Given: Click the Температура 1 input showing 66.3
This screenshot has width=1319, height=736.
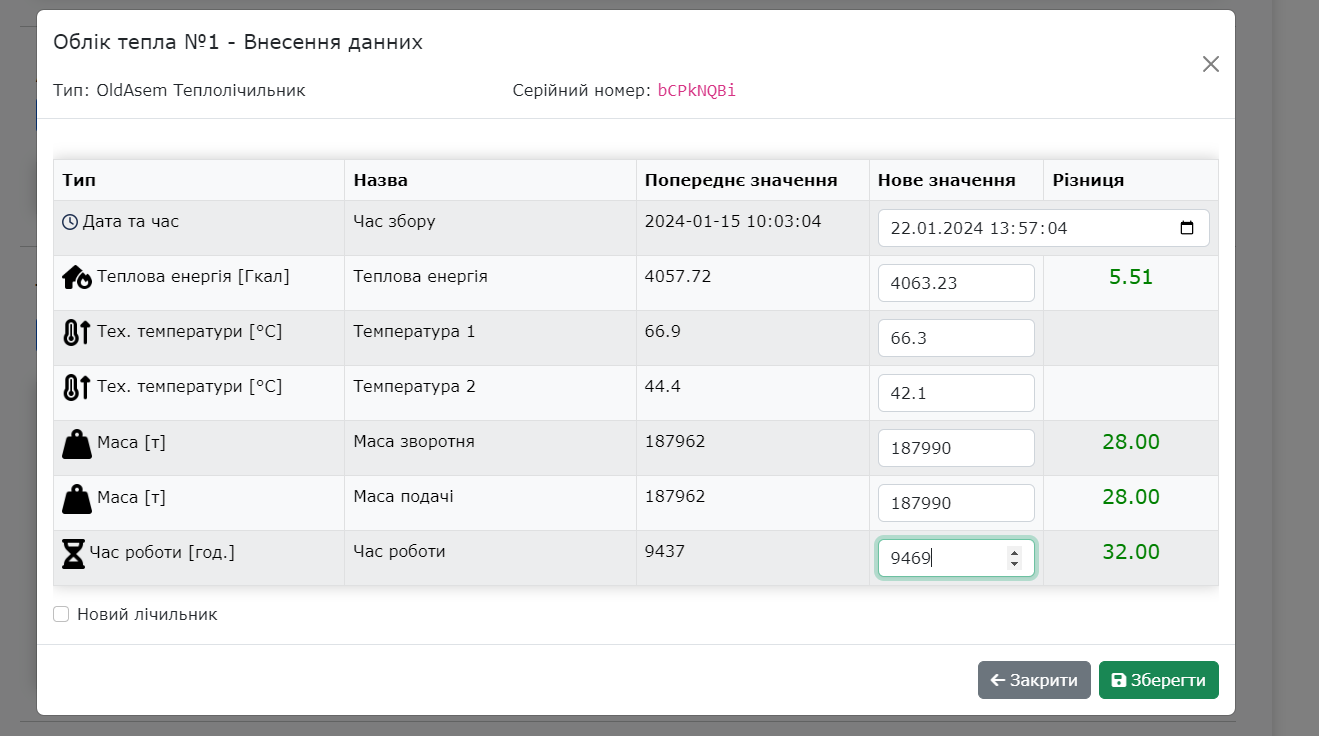Looking at the screenshot, I should point(955,338).
